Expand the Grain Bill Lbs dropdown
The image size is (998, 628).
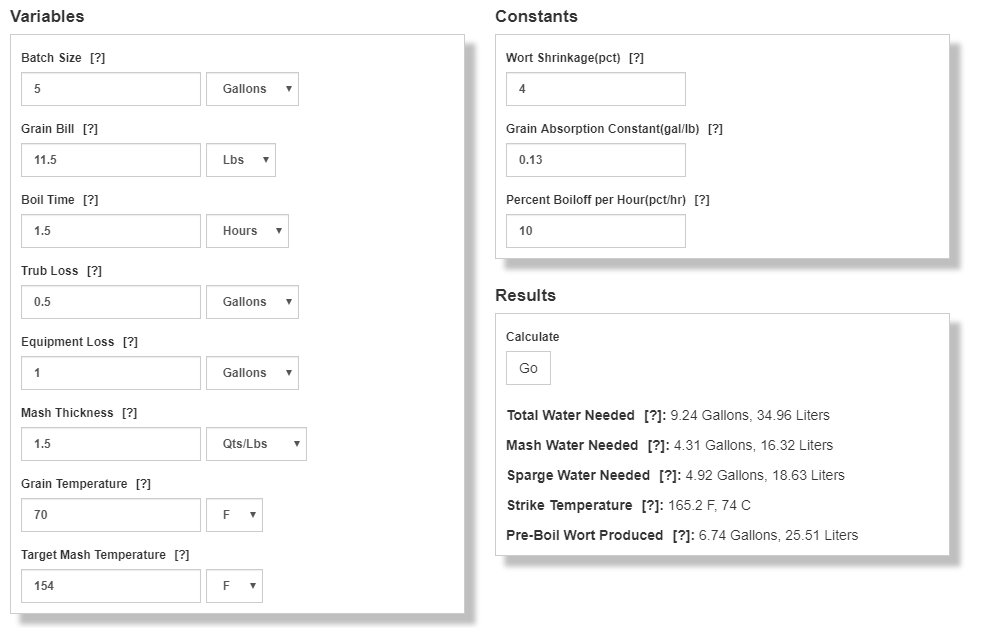click(240, 160)
